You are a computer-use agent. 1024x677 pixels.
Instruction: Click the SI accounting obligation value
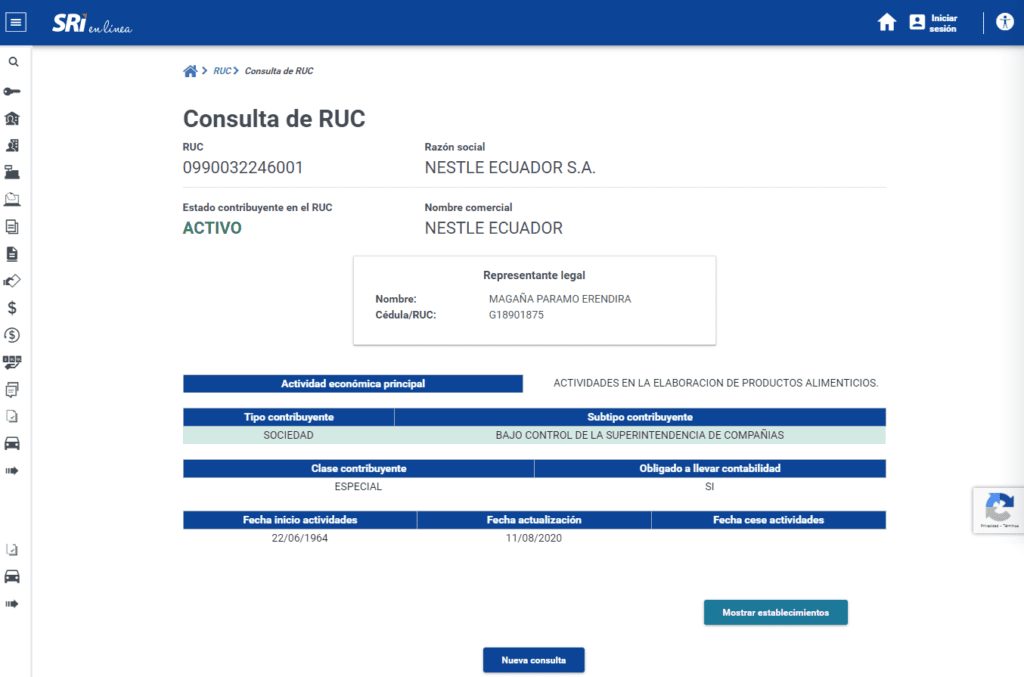[710, 487]
